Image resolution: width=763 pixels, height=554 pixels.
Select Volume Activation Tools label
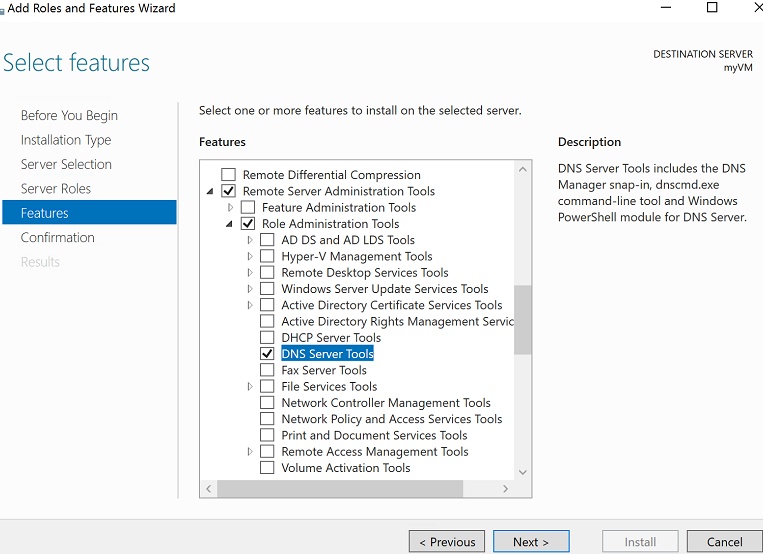345,468
